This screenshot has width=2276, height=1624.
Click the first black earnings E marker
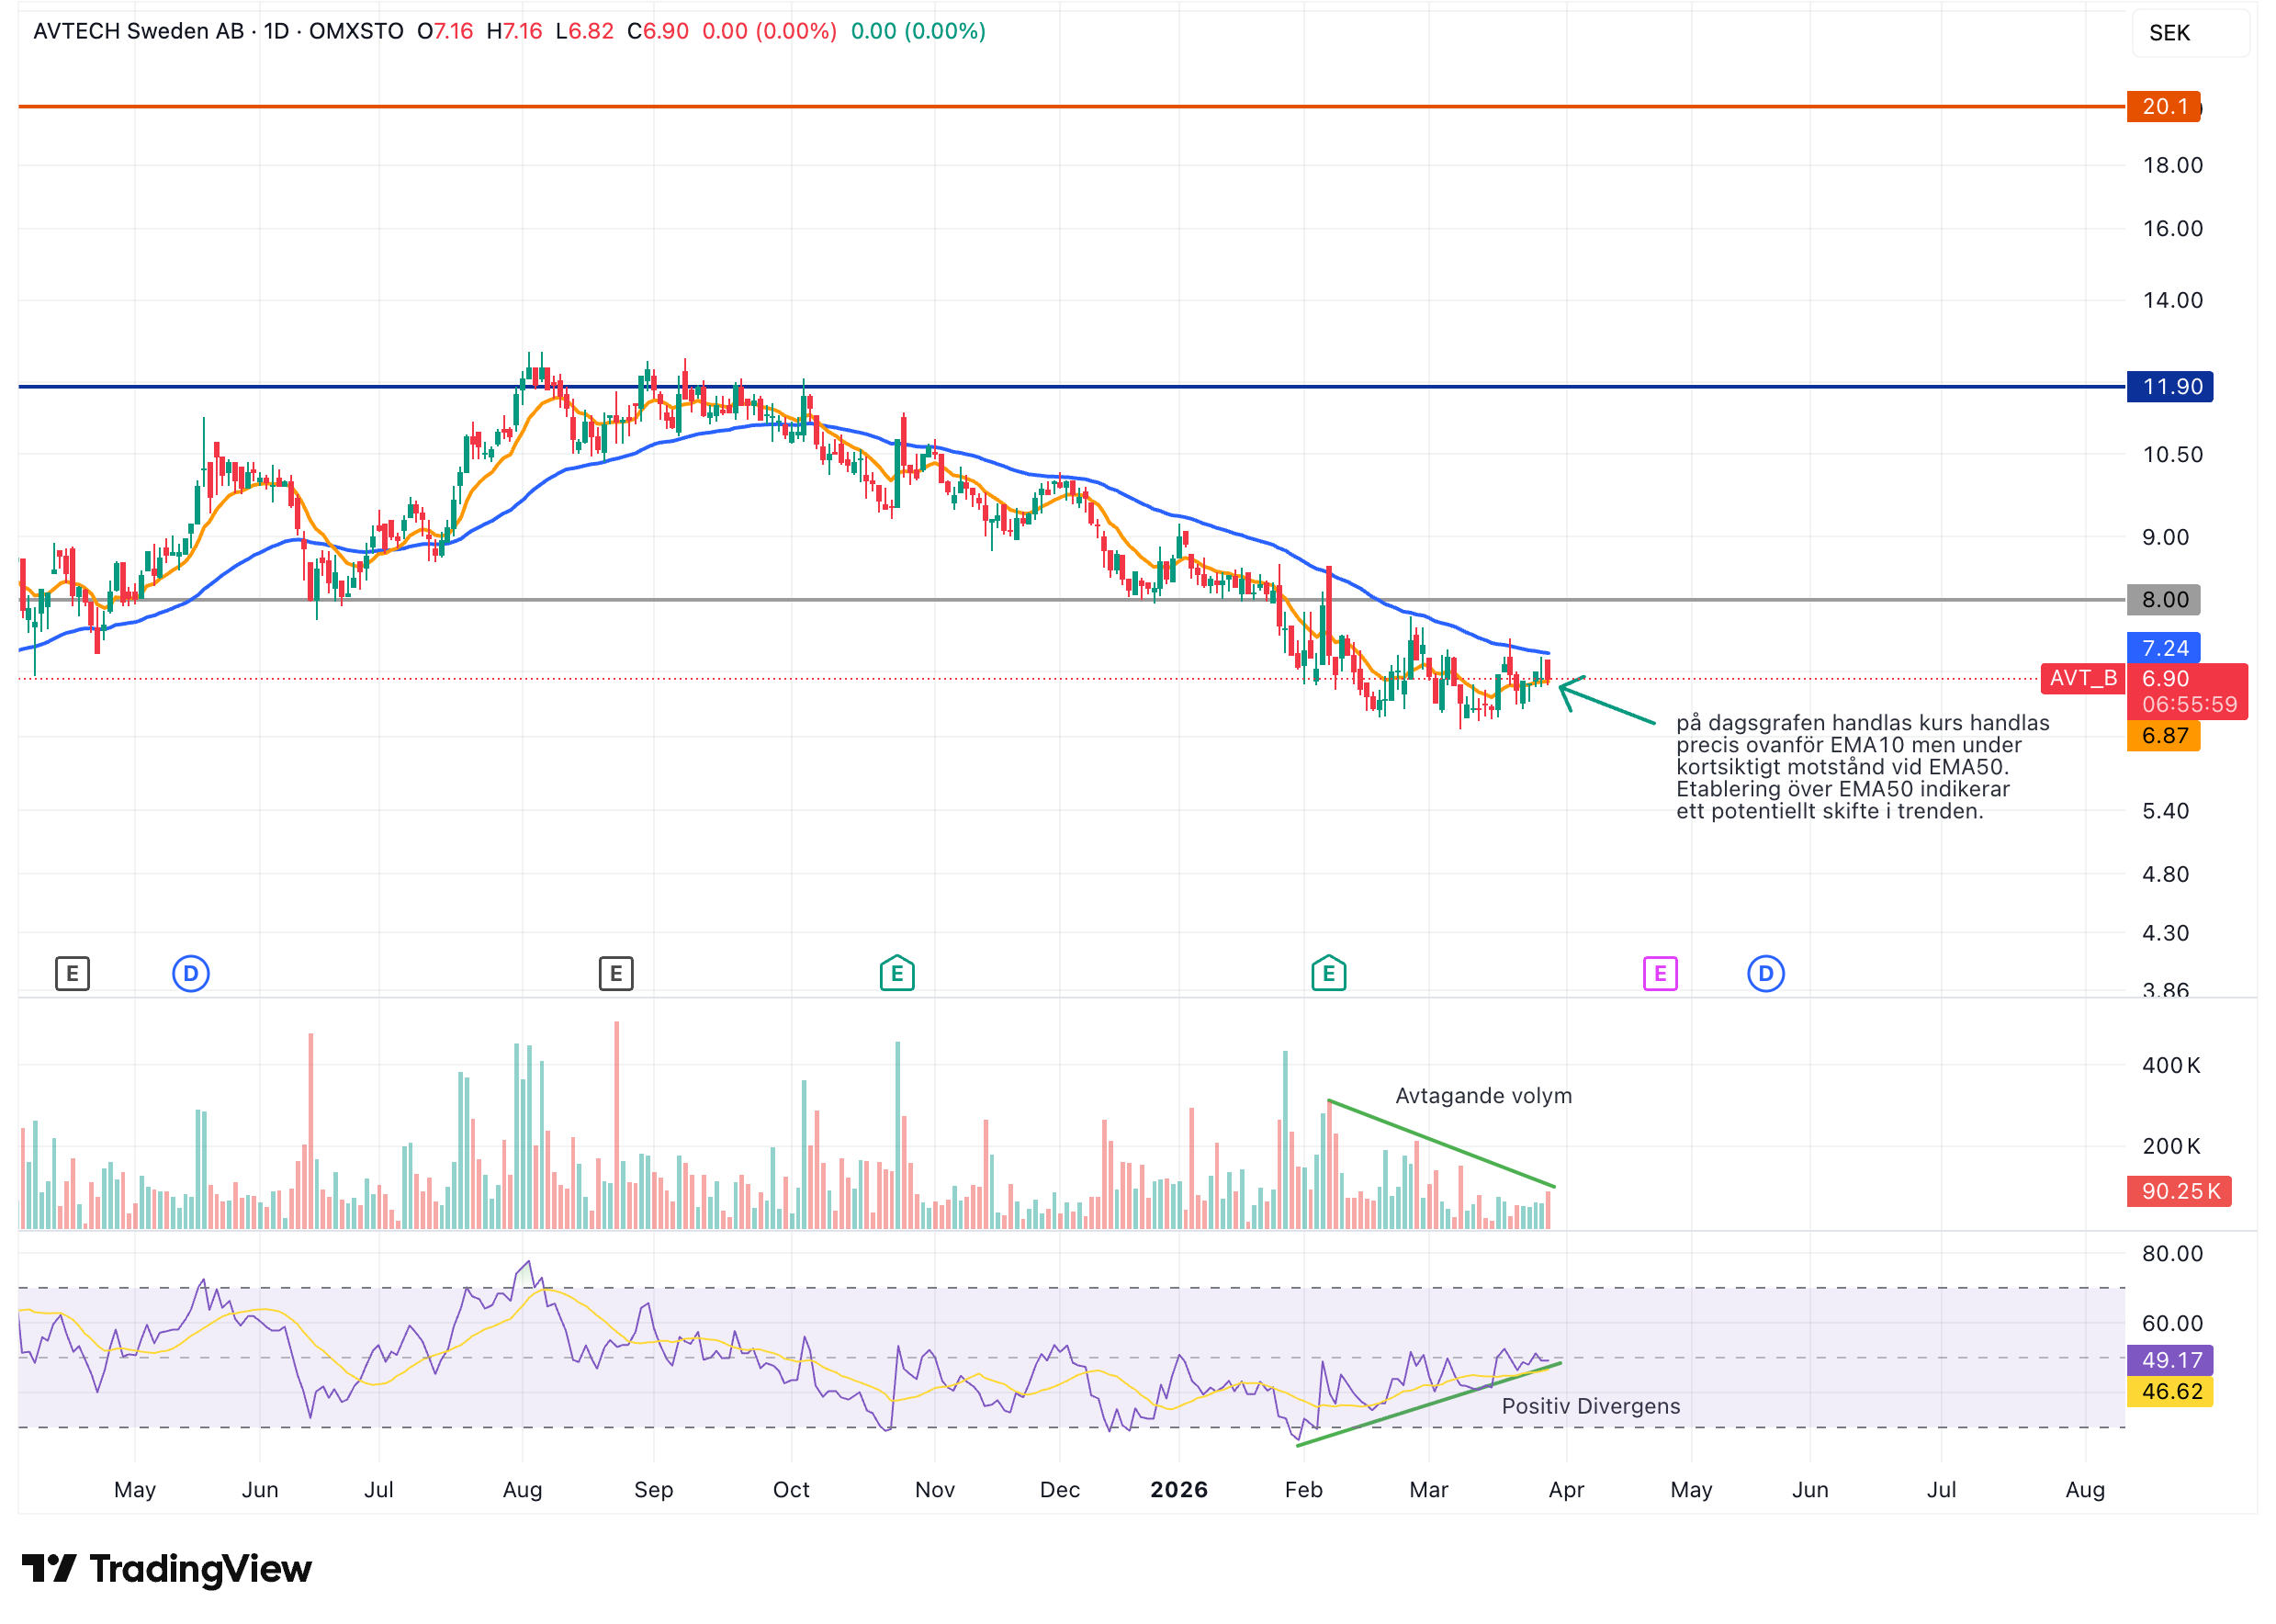tap(72, 973)
